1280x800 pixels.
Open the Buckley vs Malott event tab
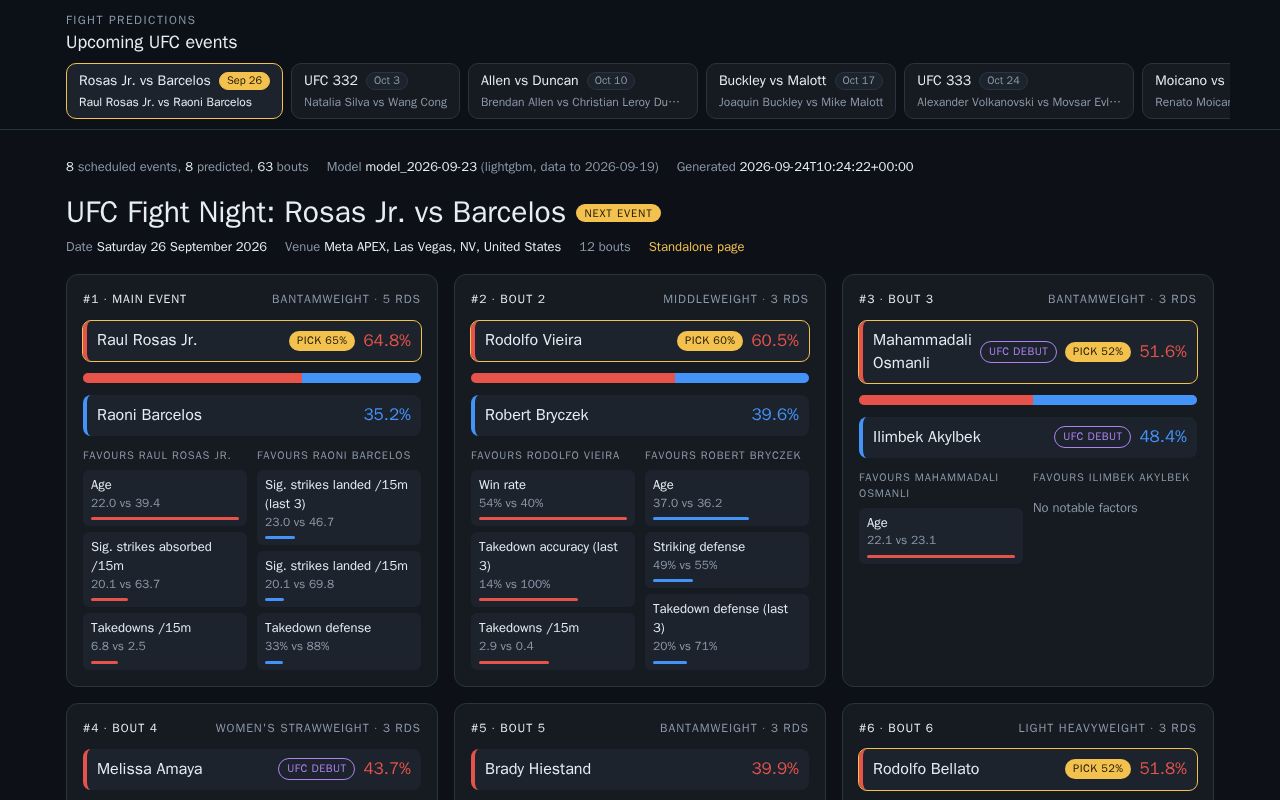[801, 91]
